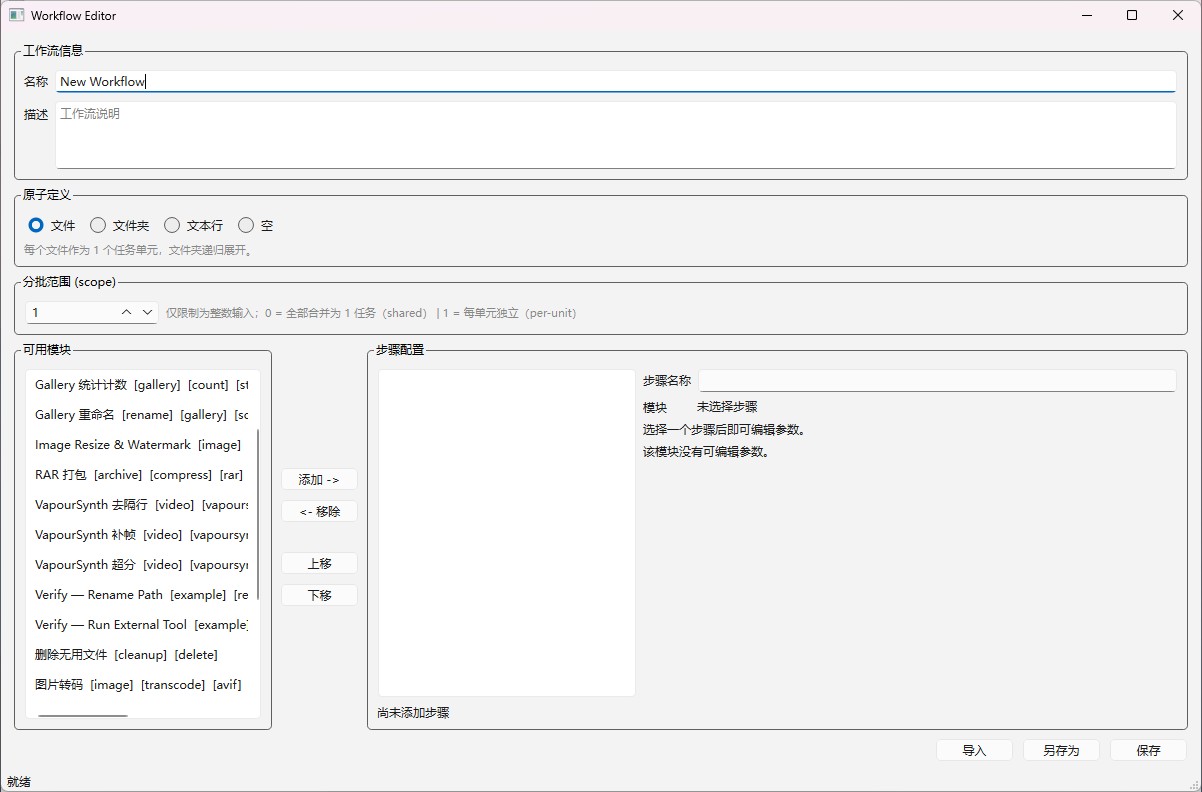Maximize the Workflow Editor window
This screenshot has width=1202, height=792.
tap(1132, 15)
